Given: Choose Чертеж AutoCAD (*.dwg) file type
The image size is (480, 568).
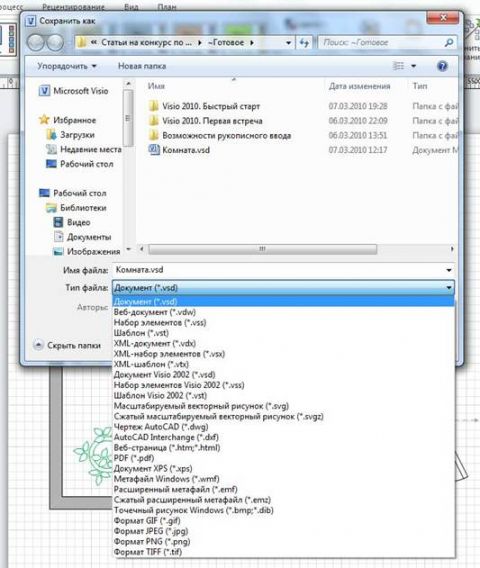Looking at the screenshot, I should point(284,427).
